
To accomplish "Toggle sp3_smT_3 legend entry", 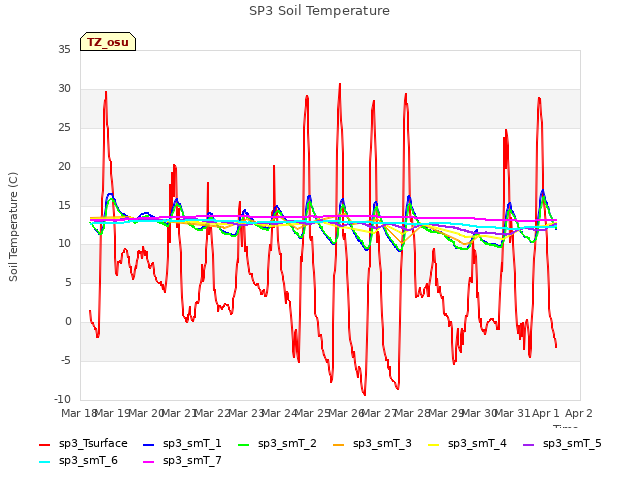I will 372,444.
